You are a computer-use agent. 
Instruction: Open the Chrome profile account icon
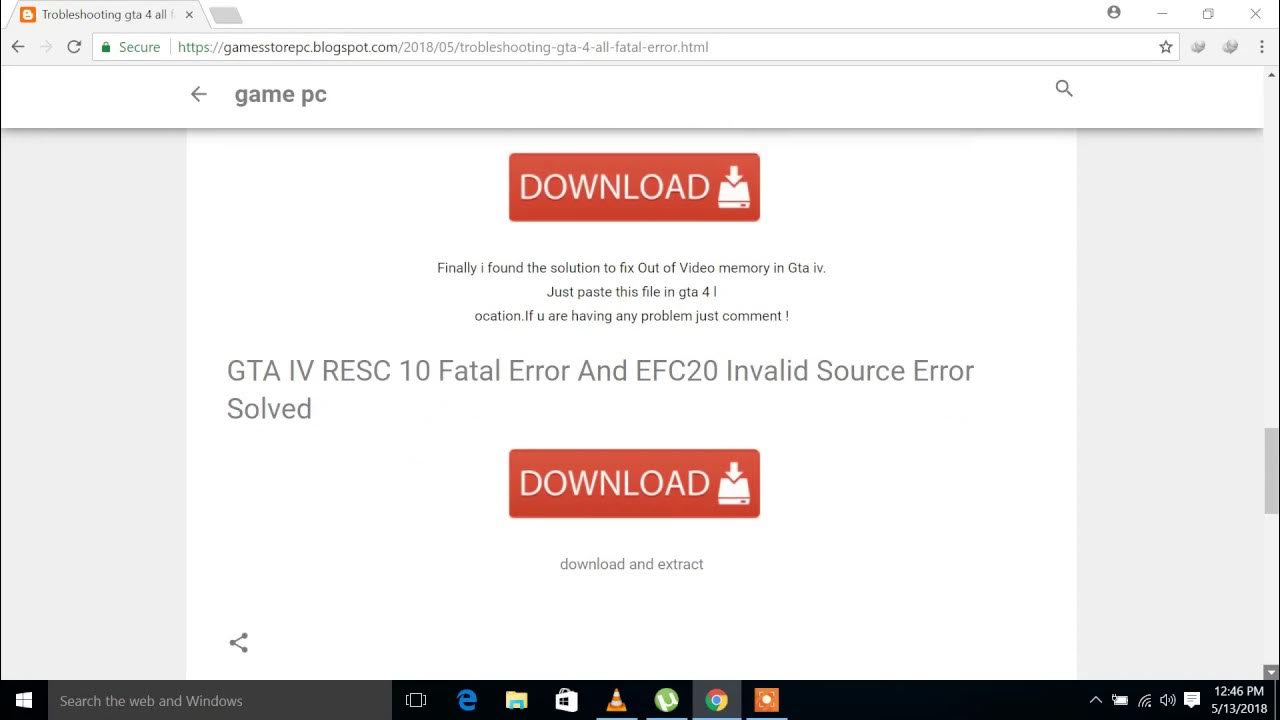[x=1114, y=13]
